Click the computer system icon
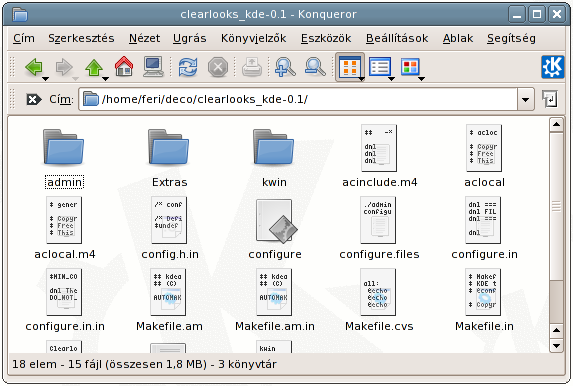 coord(153,67)
